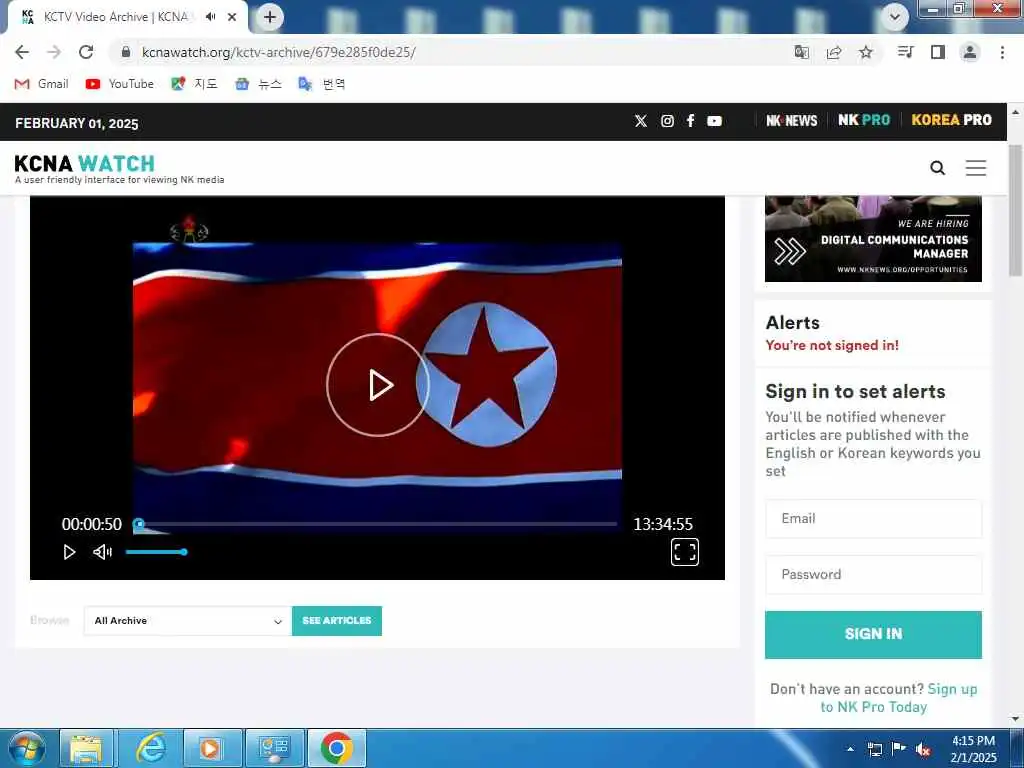Click the SEE ARTICLES button
This screenshot has width=1024, height=768.
pyautogui.click(x=337, y=620)
